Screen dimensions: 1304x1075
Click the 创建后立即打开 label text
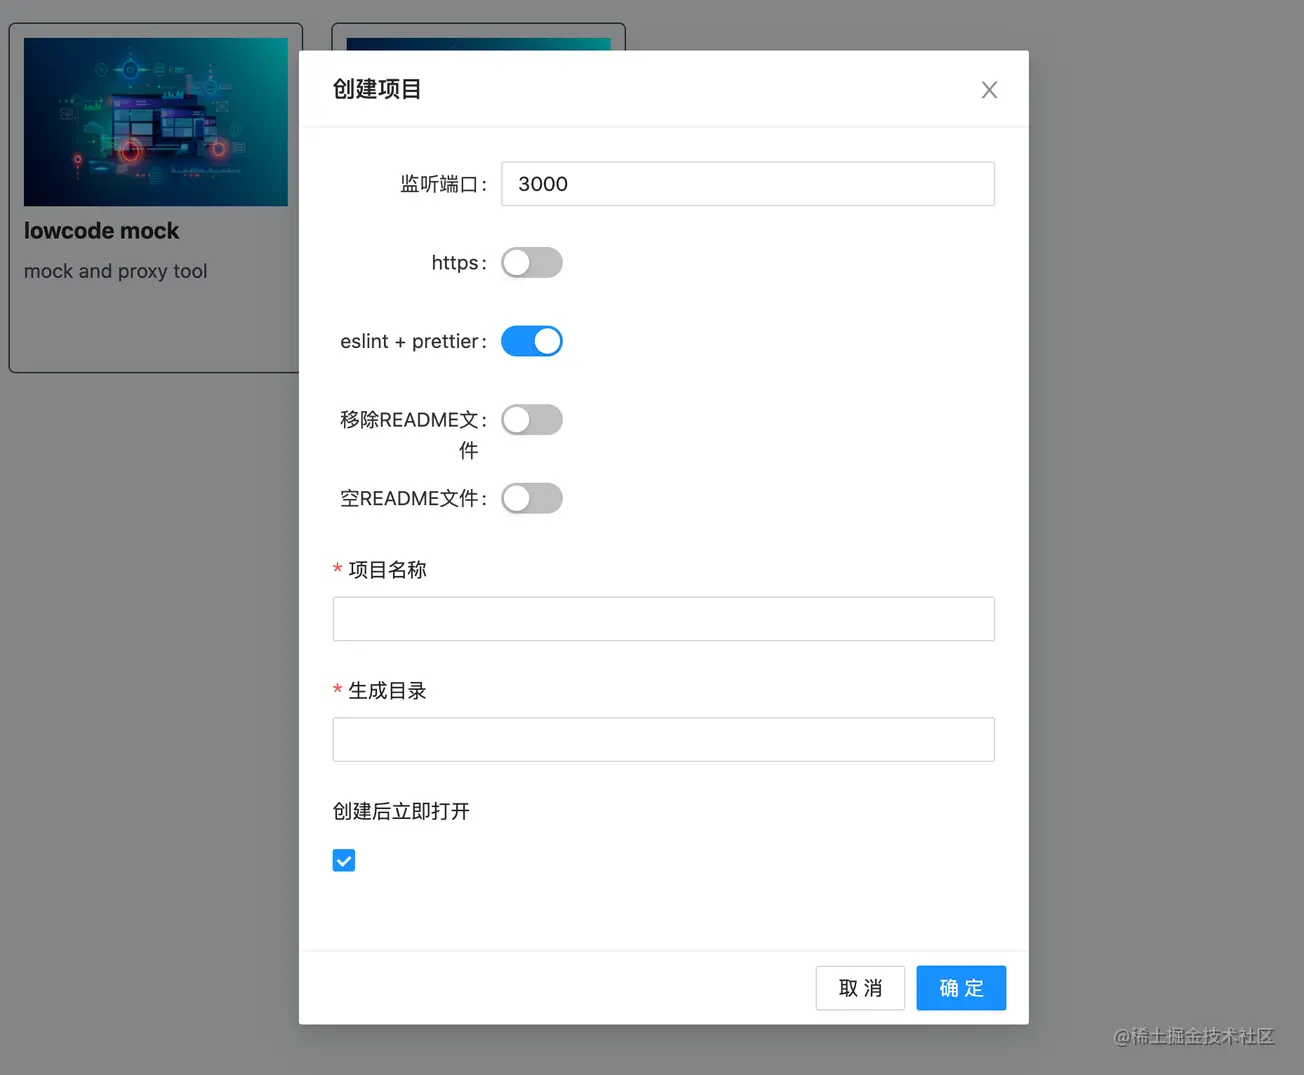[x=401, y=811]
